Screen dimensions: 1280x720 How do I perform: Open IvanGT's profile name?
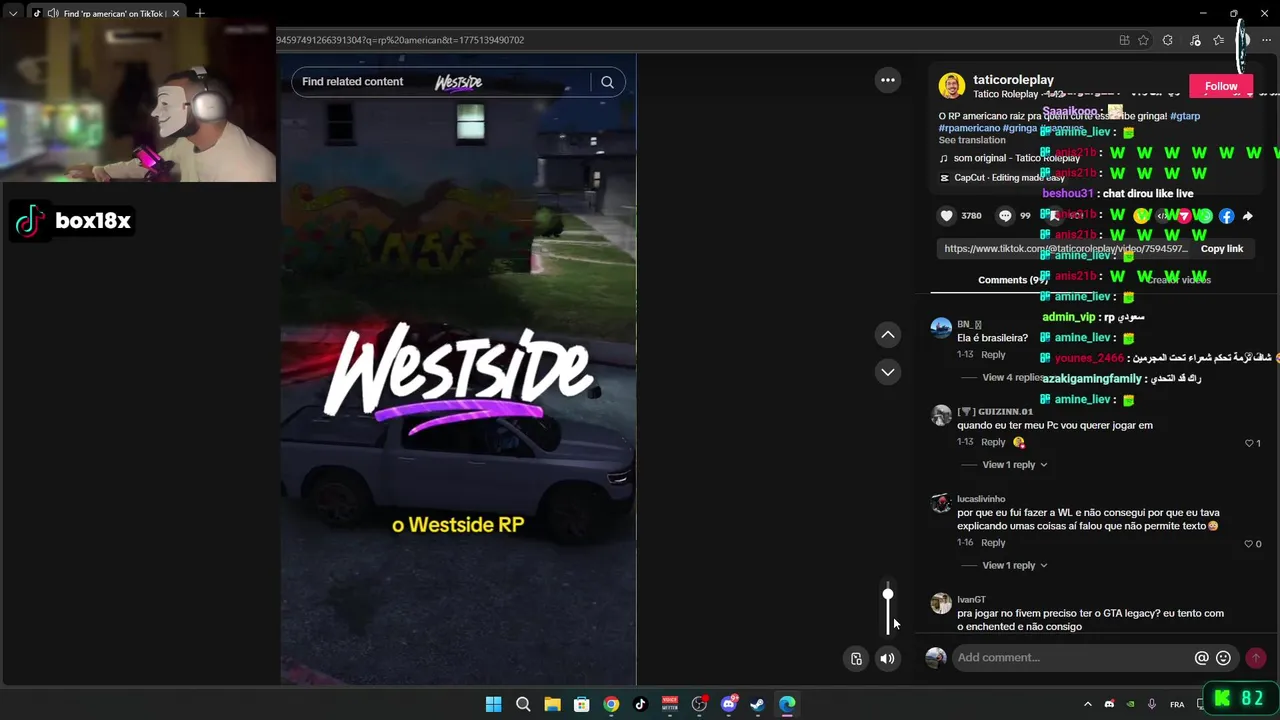pyautogui.click(x=971, y=600)
